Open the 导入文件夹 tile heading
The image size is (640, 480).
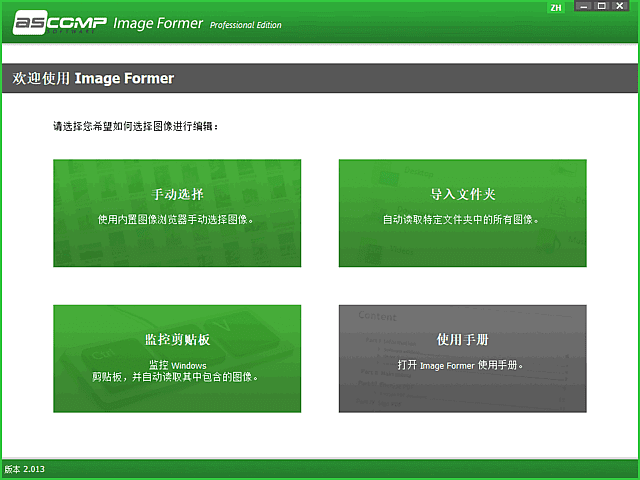pyautogui.click(x=462, y=194)
